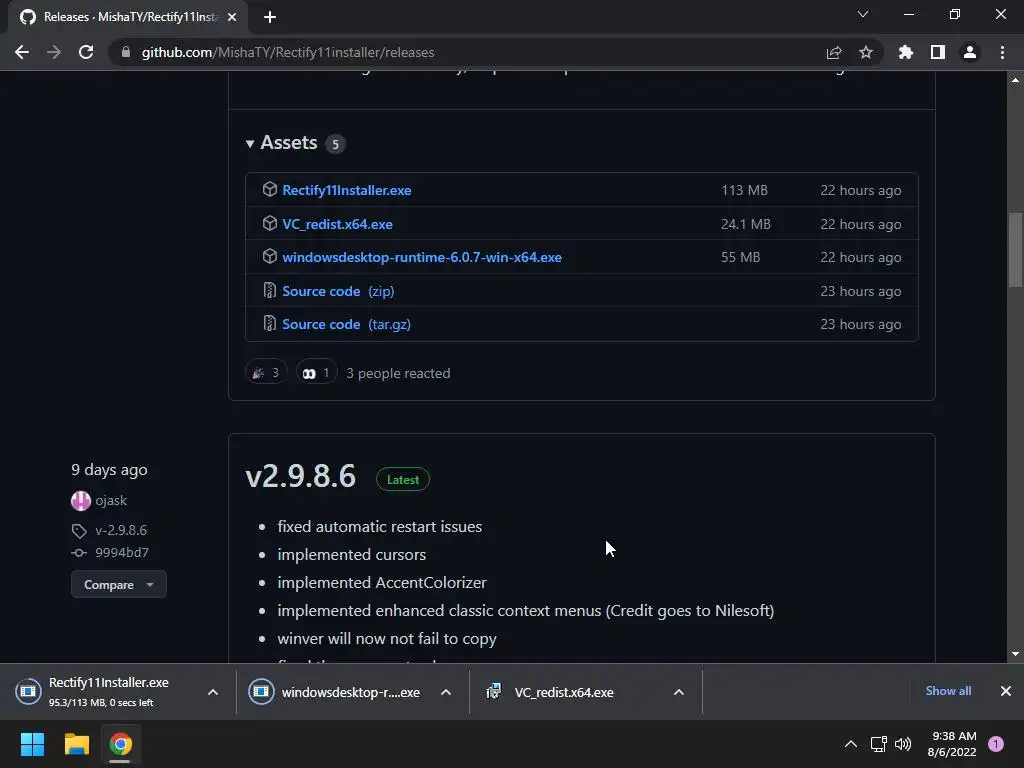
Task: Open the notification center badge
Action: pos(996,744)
